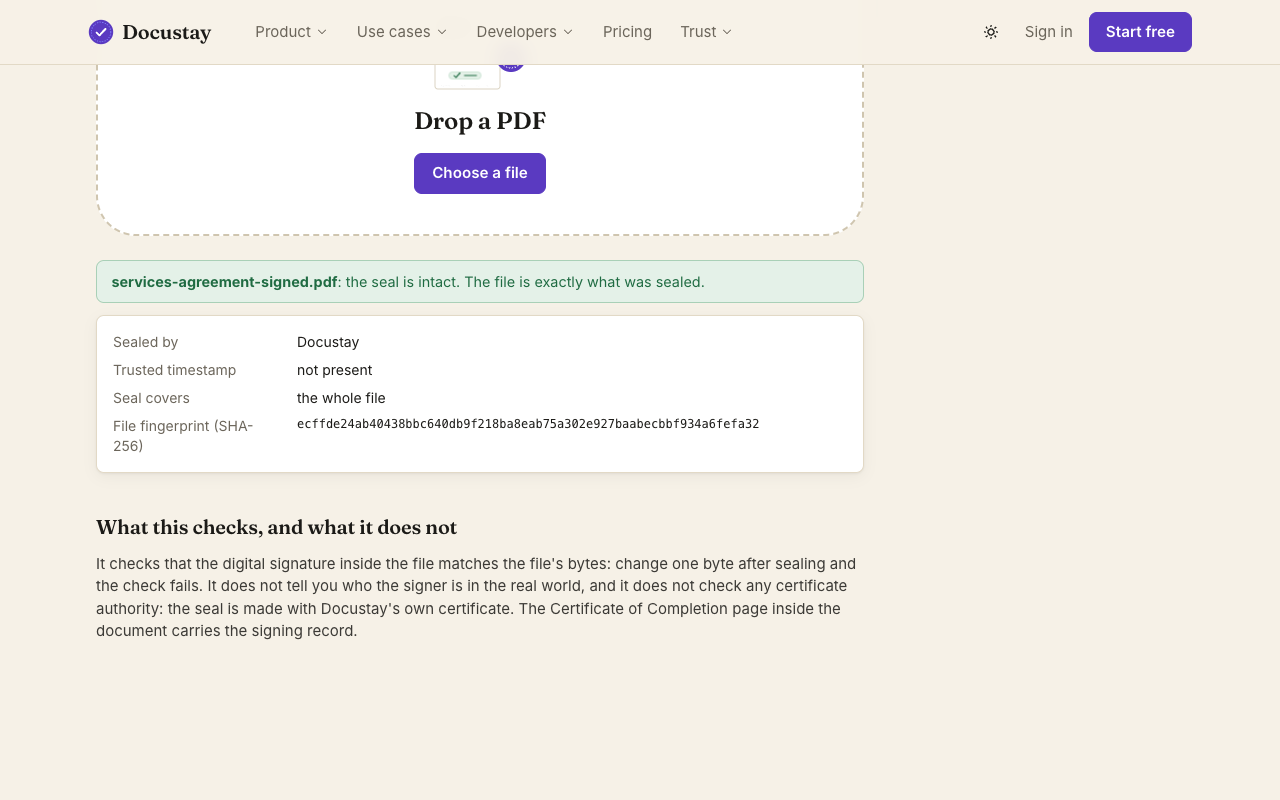Image resolution: width=1280 pixels, height=800 pixels.
Task: Click the document illustration in drop zone
Action: coord(478,75)
